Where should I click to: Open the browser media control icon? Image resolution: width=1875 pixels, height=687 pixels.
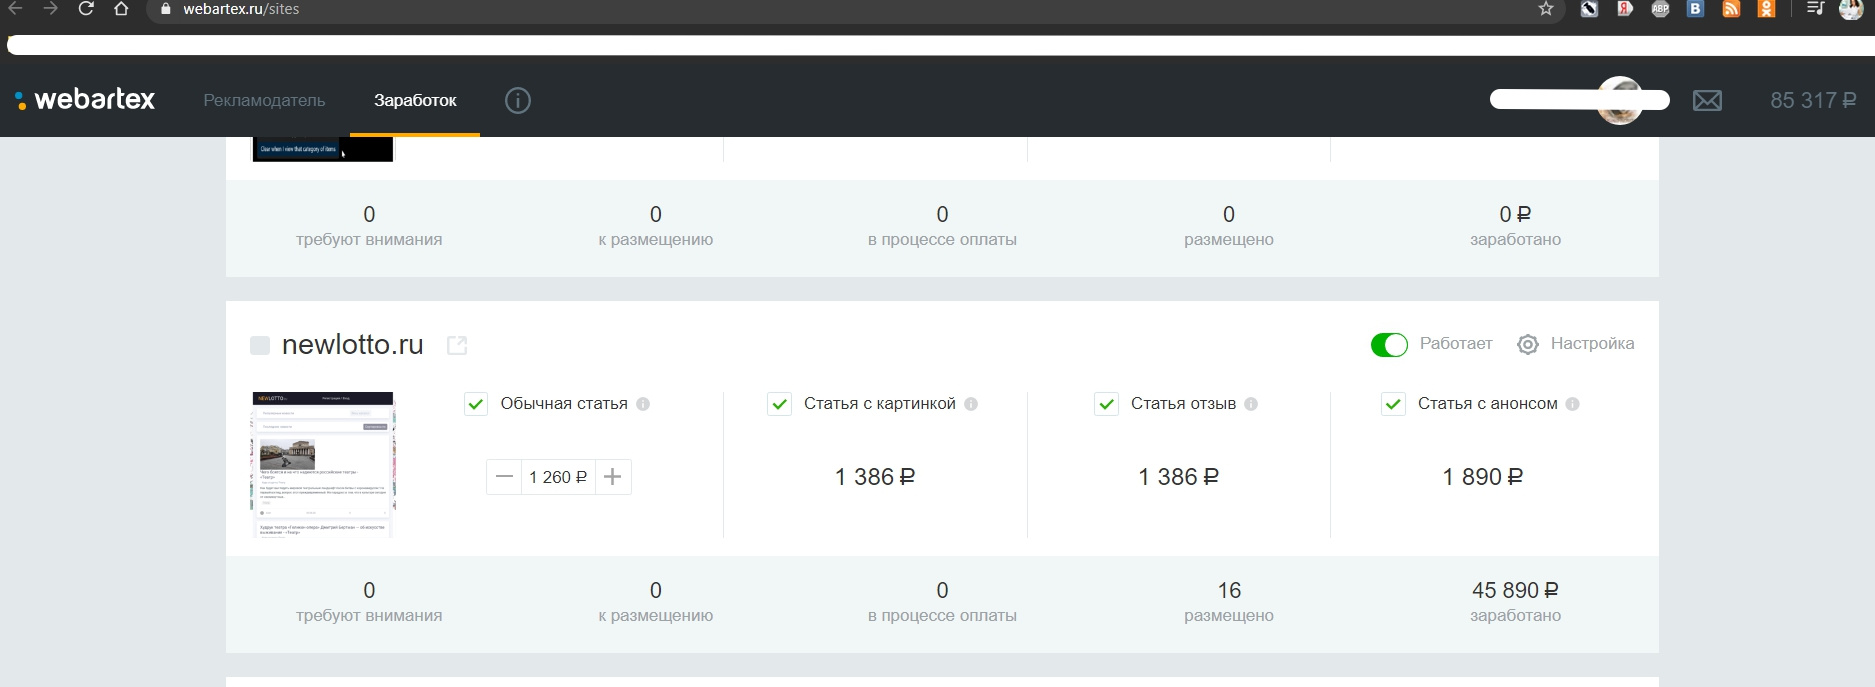1816,9
